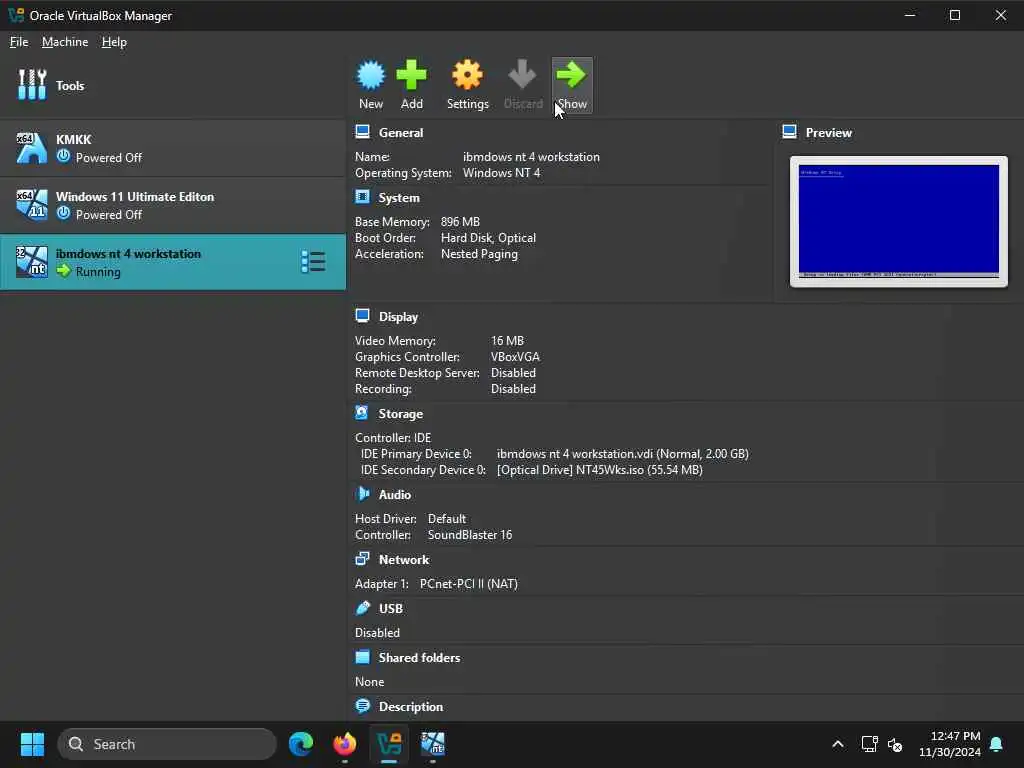Open the USB section header link
Screen dimensions: 1024x768
tap(391, 609)
